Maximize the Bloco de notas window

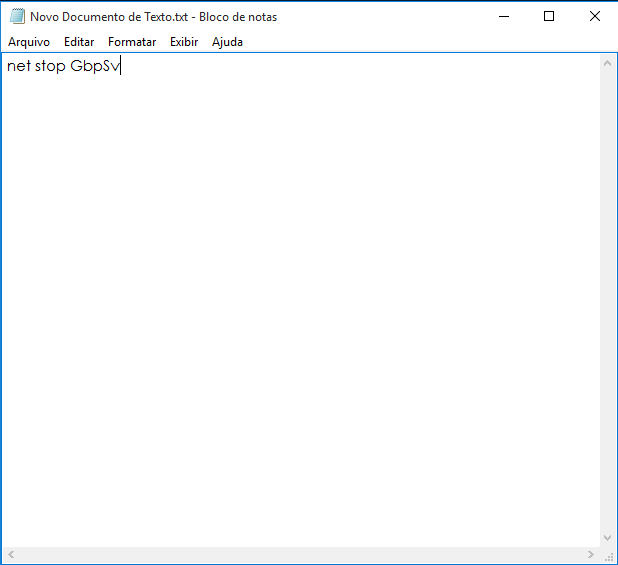[x=549, y=17]
